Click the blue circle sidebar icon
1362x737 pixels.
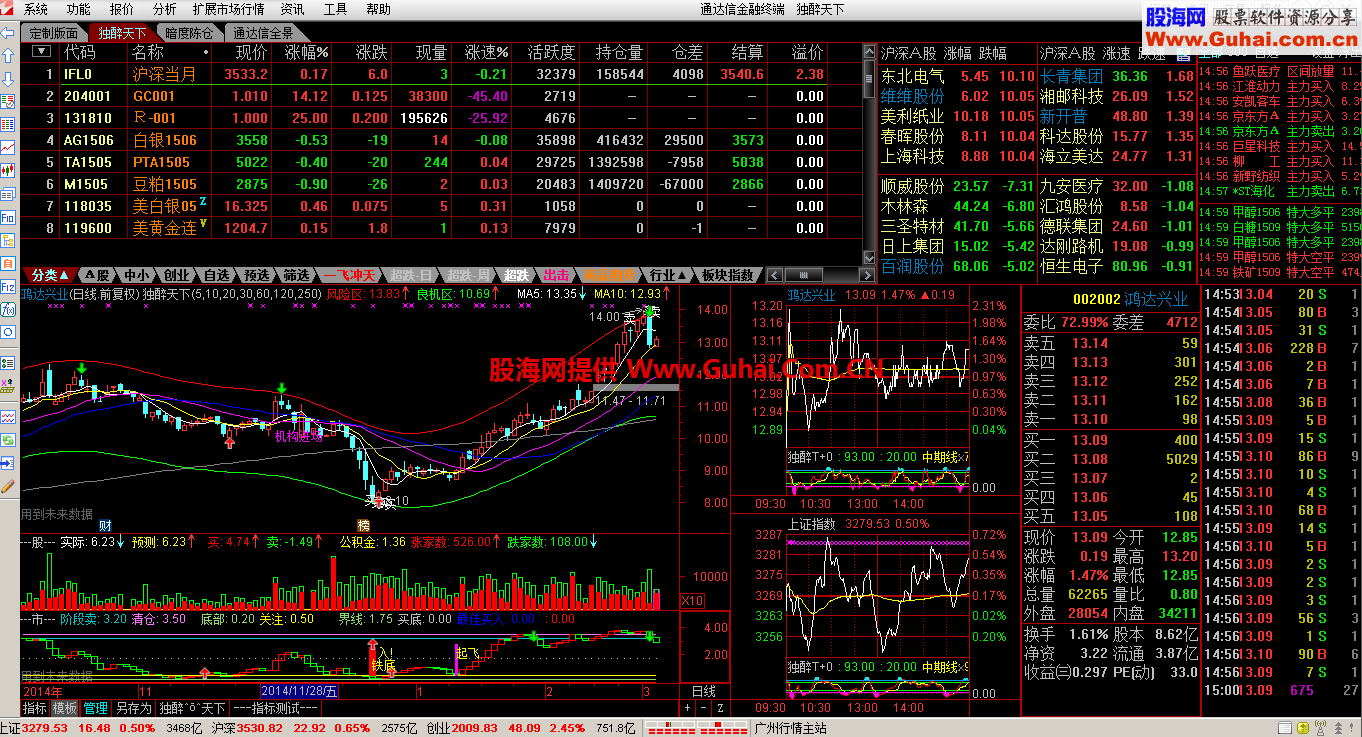click(x=8, y=333)
